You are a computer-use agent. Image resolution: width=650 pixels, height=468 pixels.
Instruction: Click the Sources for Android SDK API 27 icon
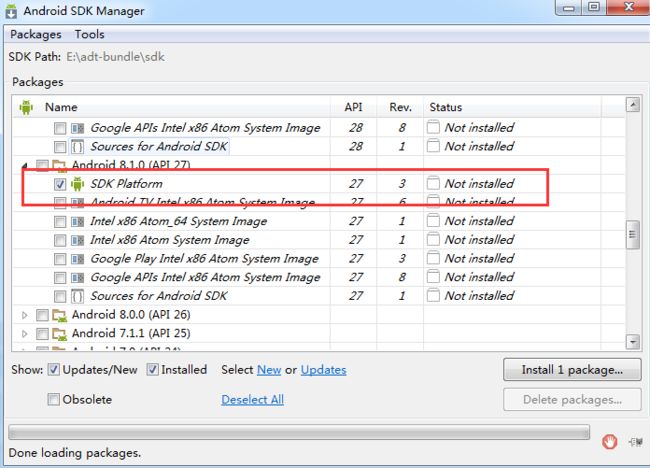pos(78,296)
